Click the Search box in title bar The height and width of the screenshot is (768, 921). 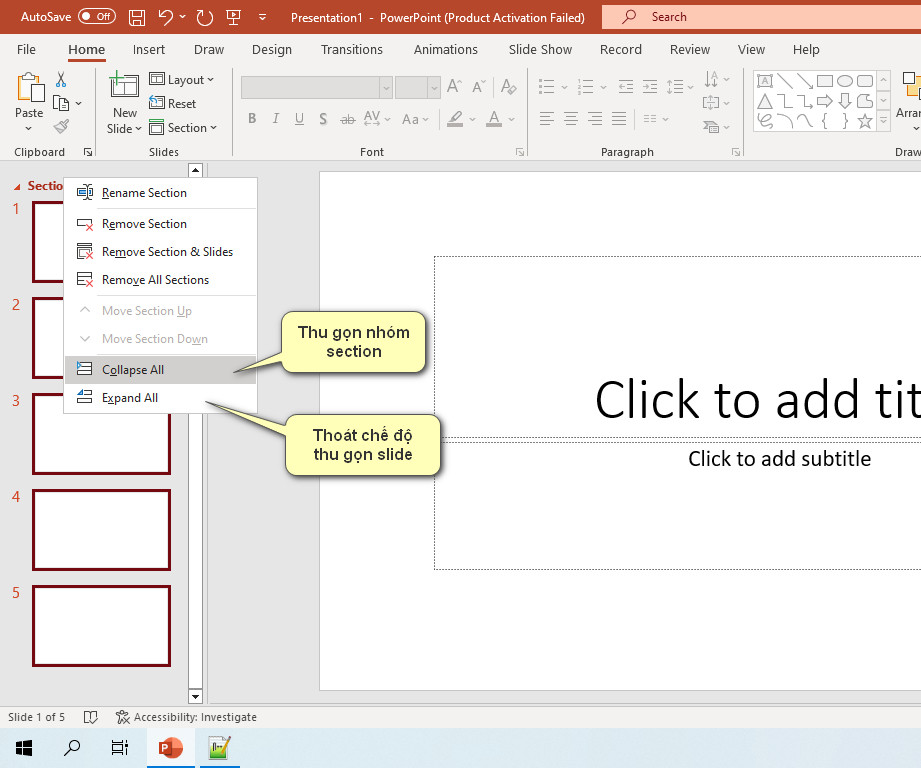tap(761, 17)
